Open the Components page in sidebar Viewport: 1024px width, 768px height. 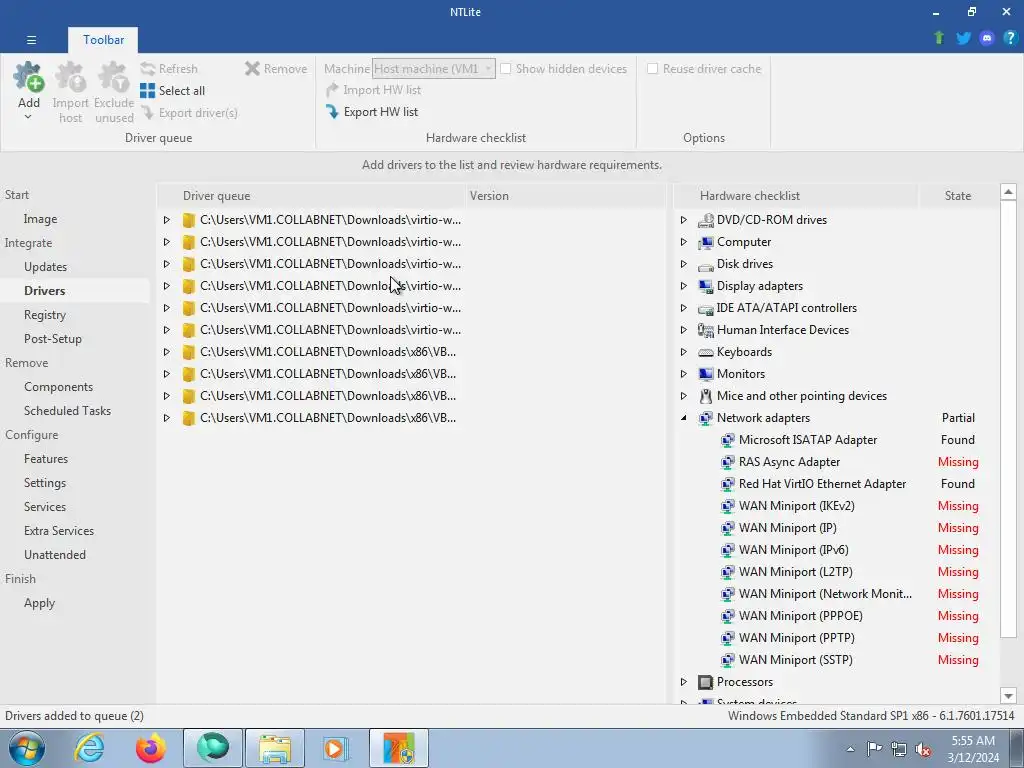click(58, 387)
